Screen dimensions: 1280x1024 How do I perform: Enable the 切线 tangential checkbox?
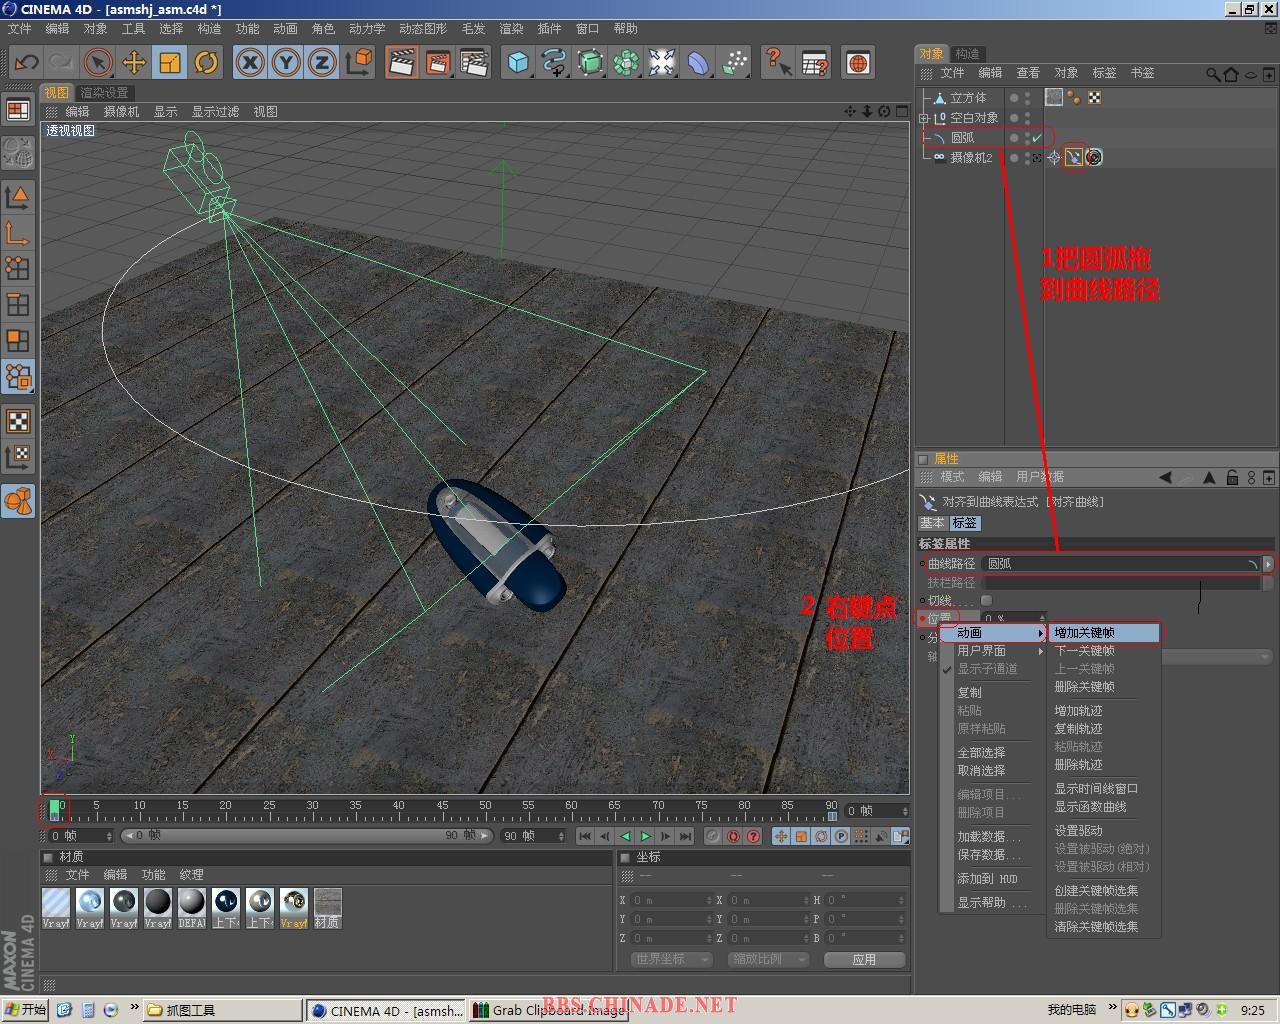pos(987,600)
